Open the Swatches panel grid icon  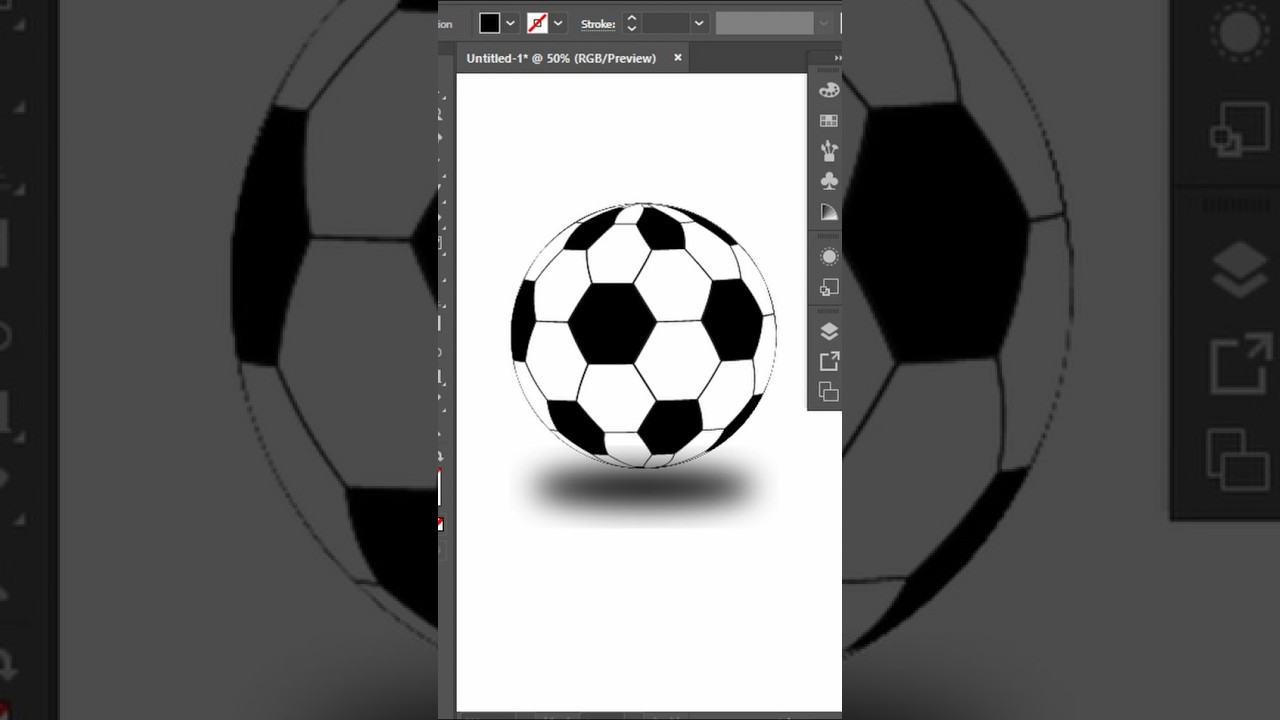829,121
